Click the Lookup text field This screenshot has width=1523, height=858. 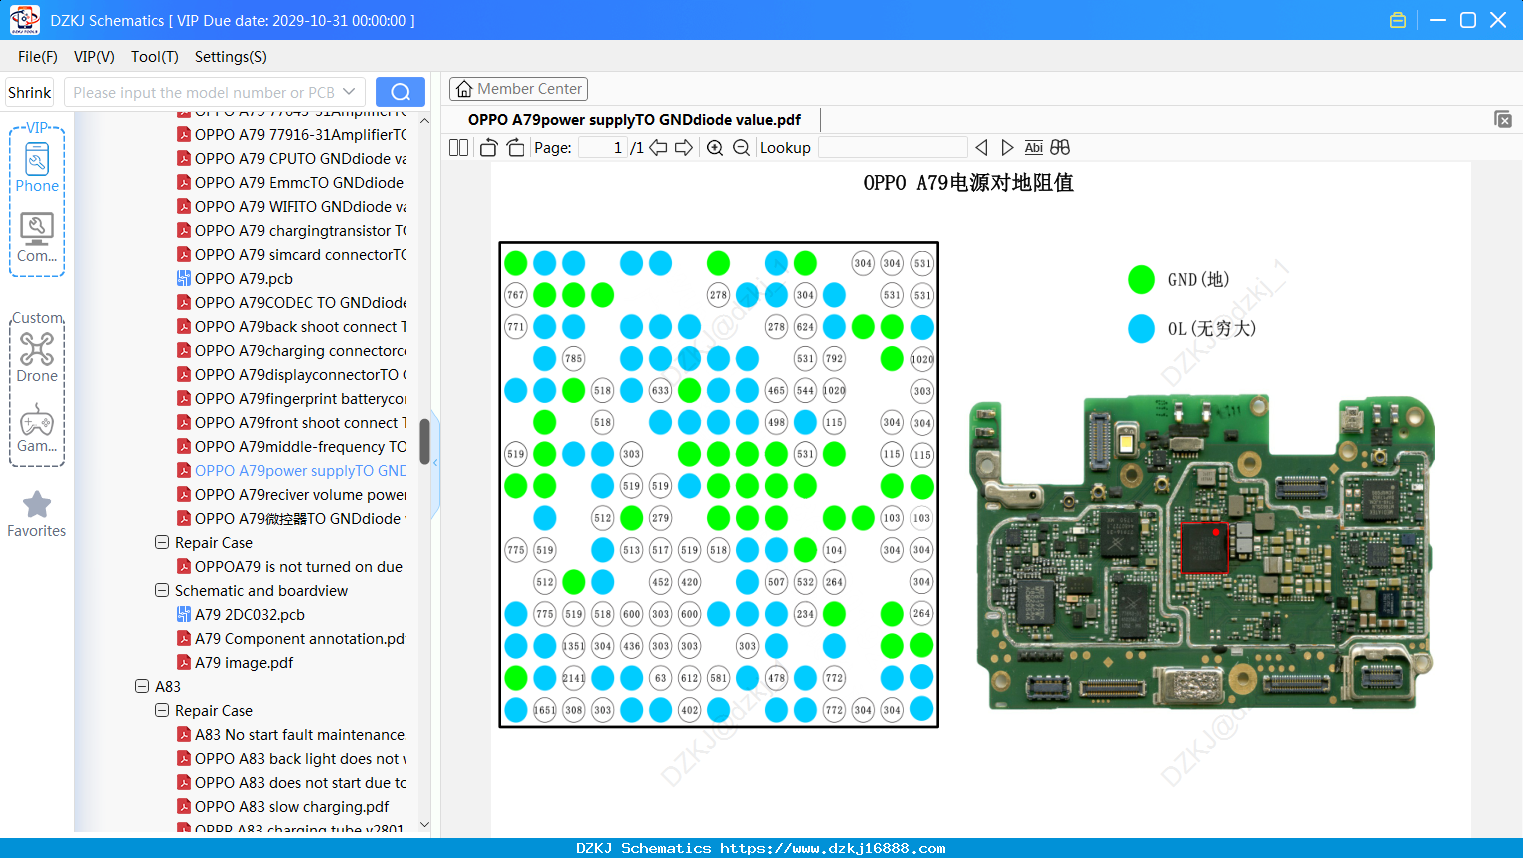(x=892, y=148)
